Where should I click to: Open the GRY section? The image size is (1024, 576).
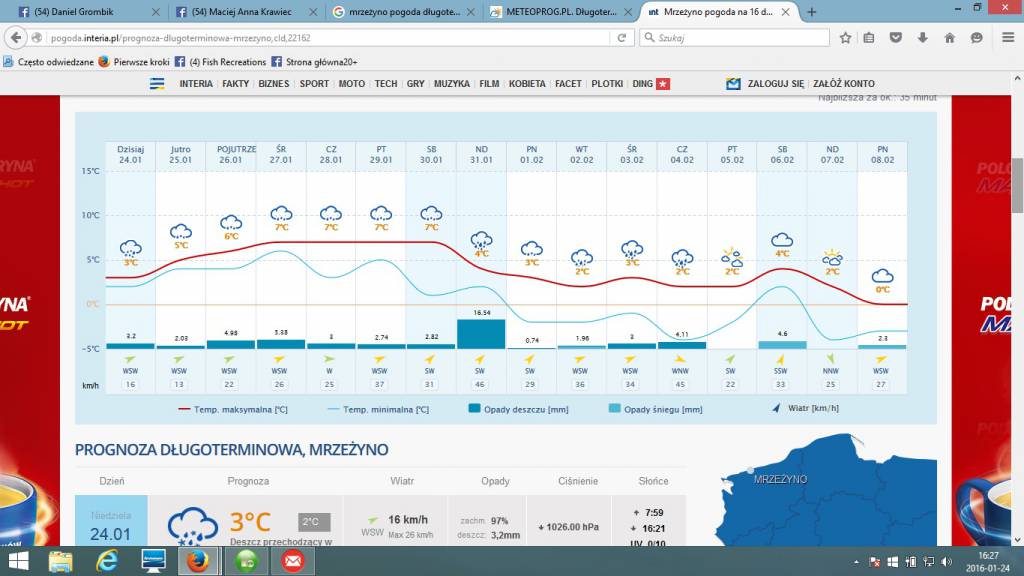point(415,84)
